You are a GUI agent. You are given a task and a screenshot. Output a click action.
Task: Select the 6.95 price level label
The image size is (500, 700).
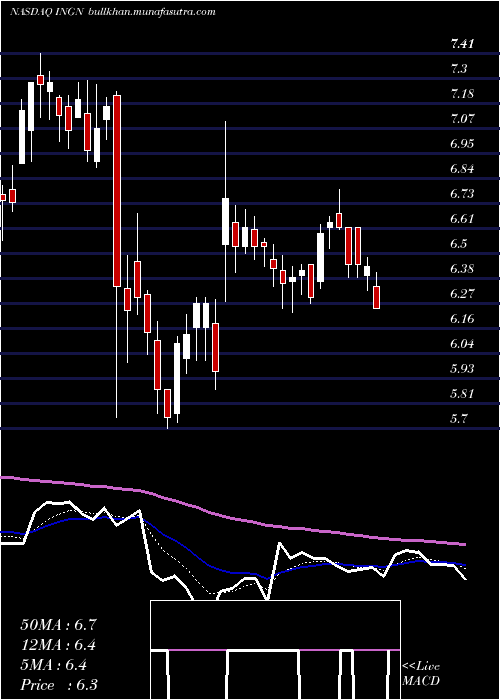tap(462, 144)
